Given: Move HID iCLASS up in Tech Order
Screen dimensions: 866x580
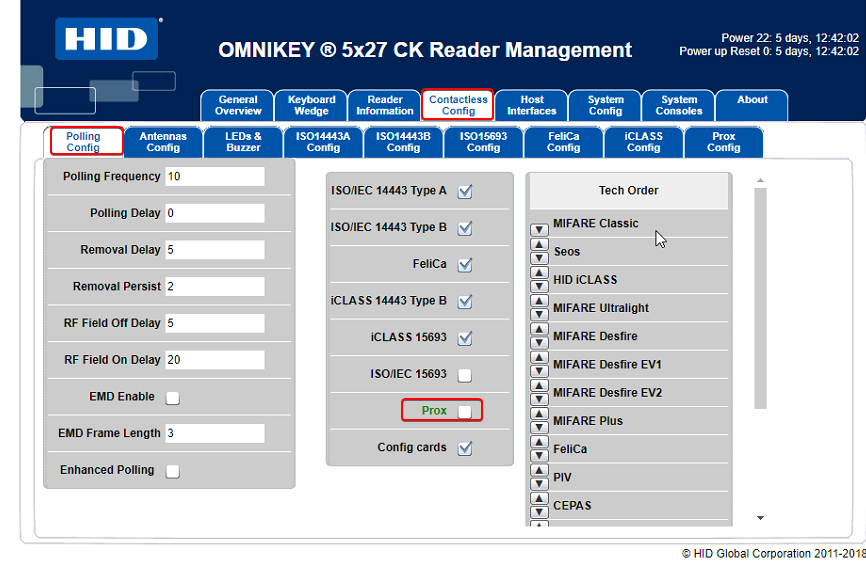Looking at the screenshot, I should 539,273.
